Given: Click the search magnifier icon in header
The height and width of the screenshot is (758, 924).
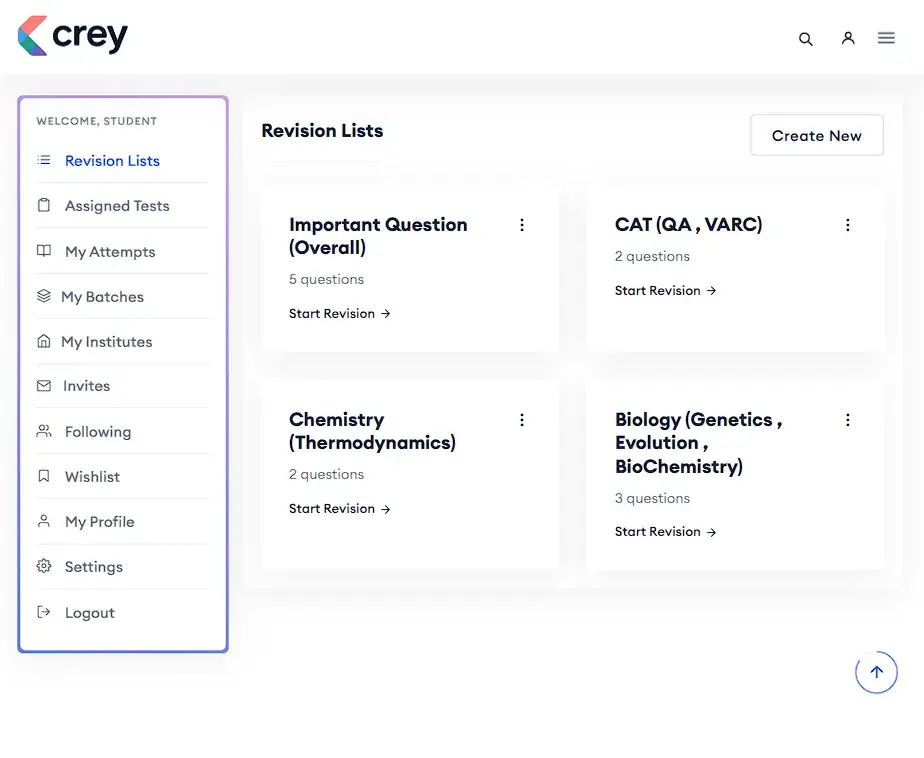Looking at the screenshot, I should [x=805, y=39].
